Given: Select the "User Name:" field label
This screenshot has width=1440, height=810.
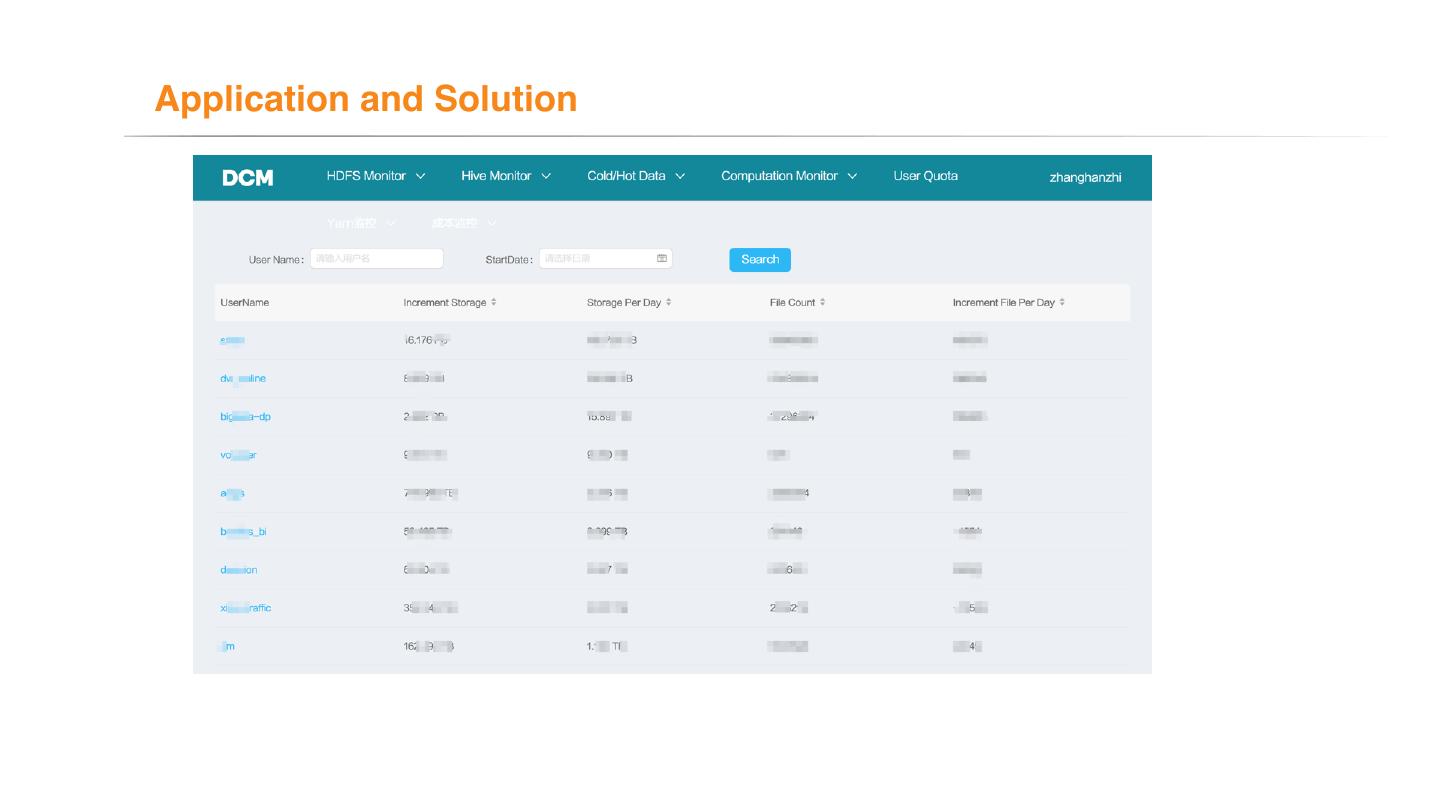Looking at the screenshot, I should tap(276, 260).
